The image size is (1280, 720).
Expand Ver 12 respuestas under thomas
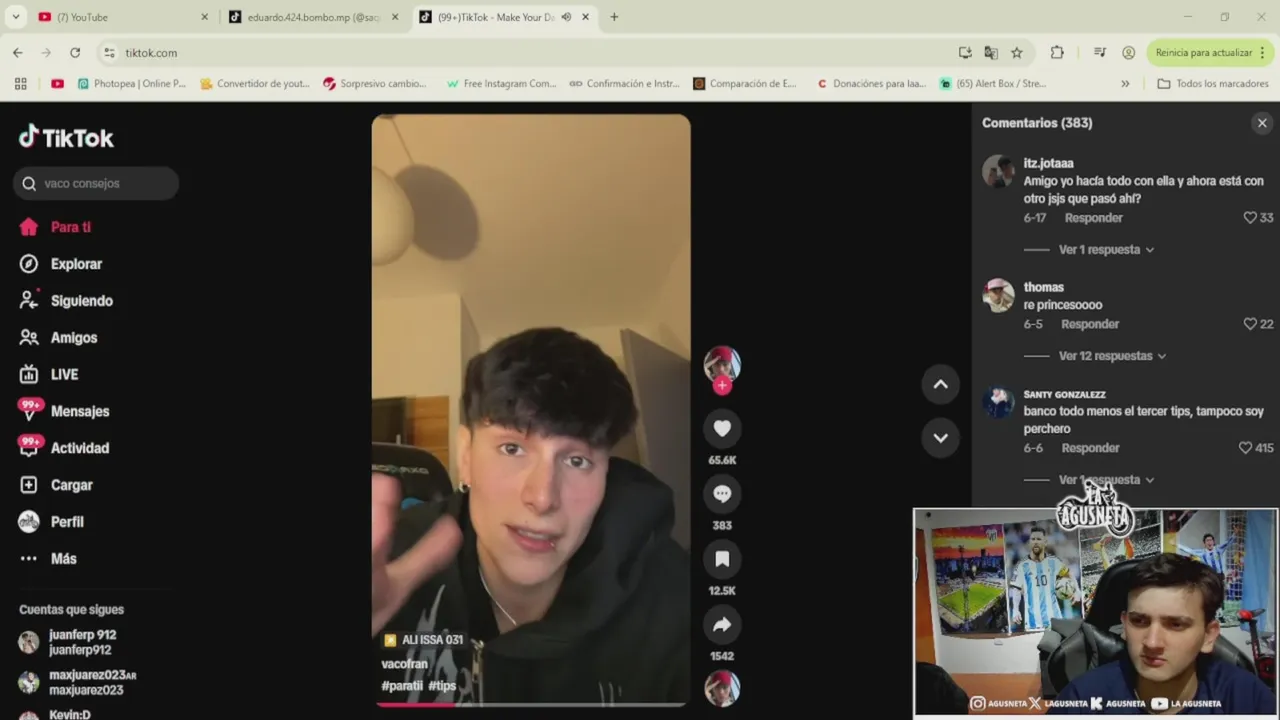1112,356
